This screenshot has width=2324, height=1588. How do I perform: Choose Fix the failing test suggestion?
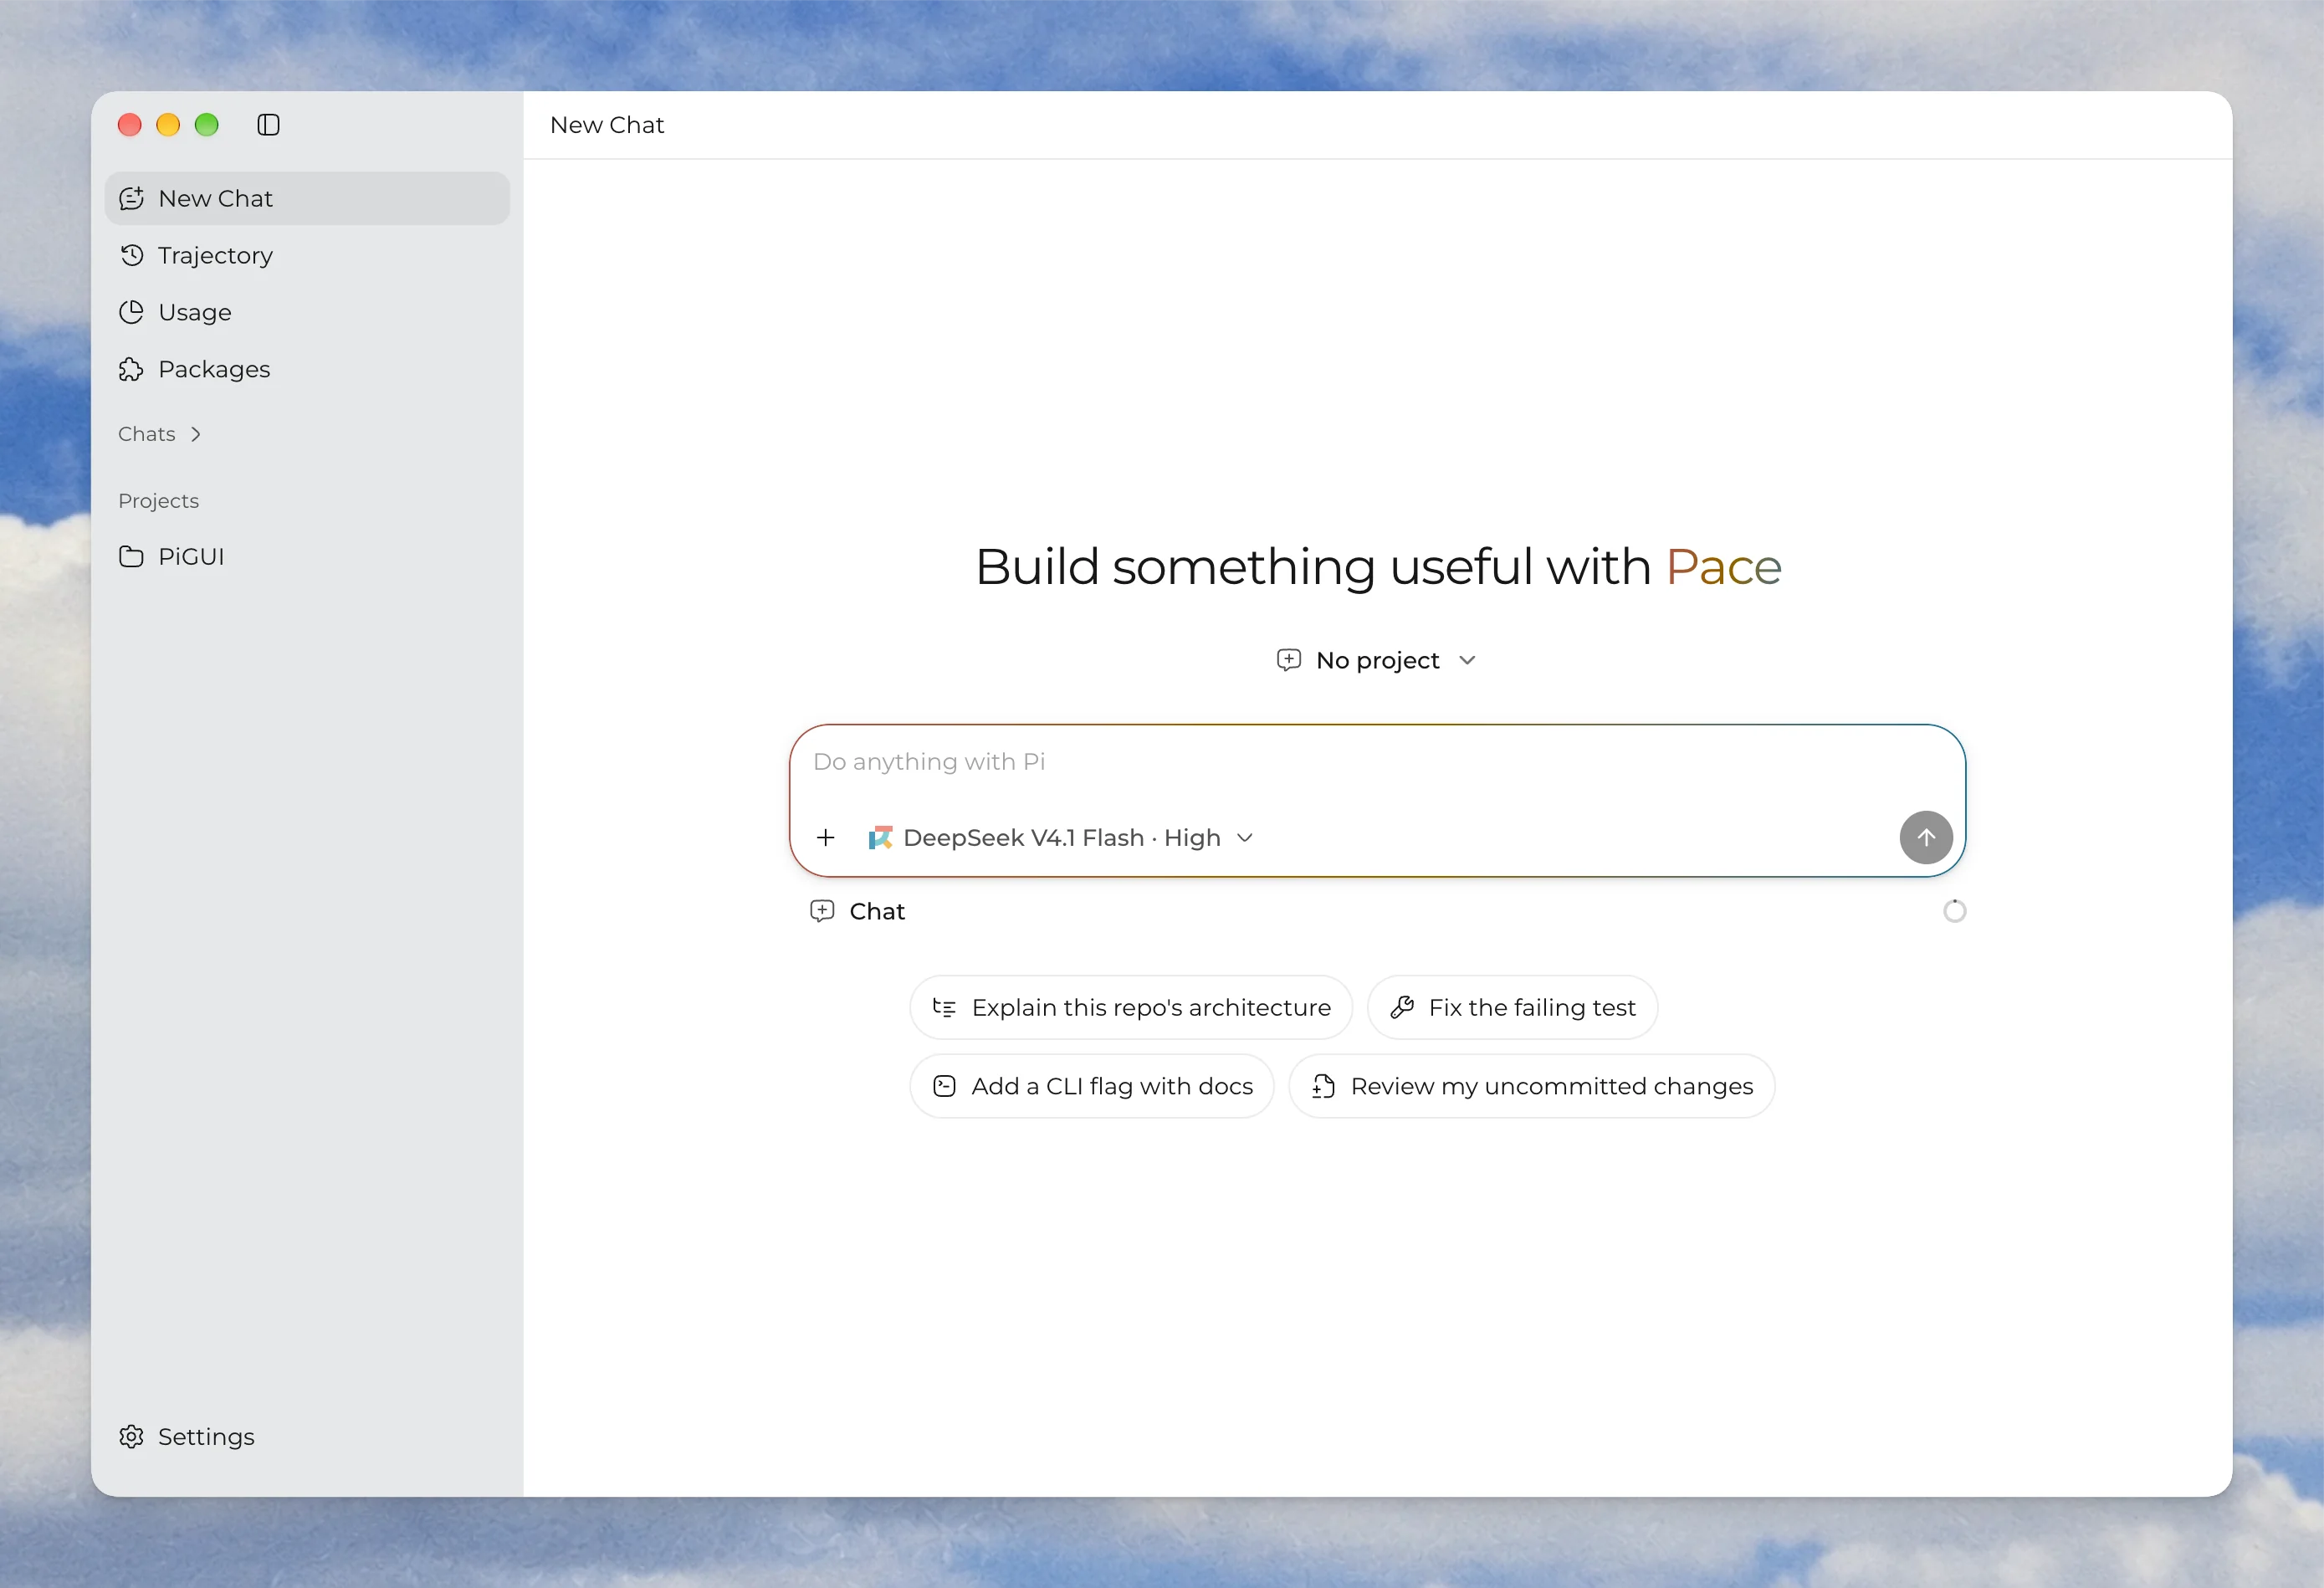1512,1007
